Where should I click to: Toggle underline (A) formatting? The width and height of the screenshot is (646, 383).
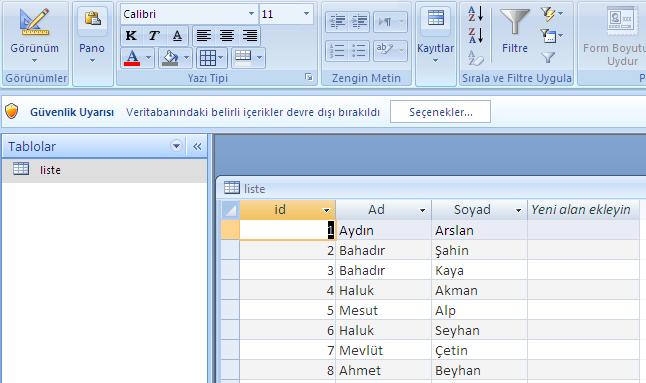(x=177, y=35)
